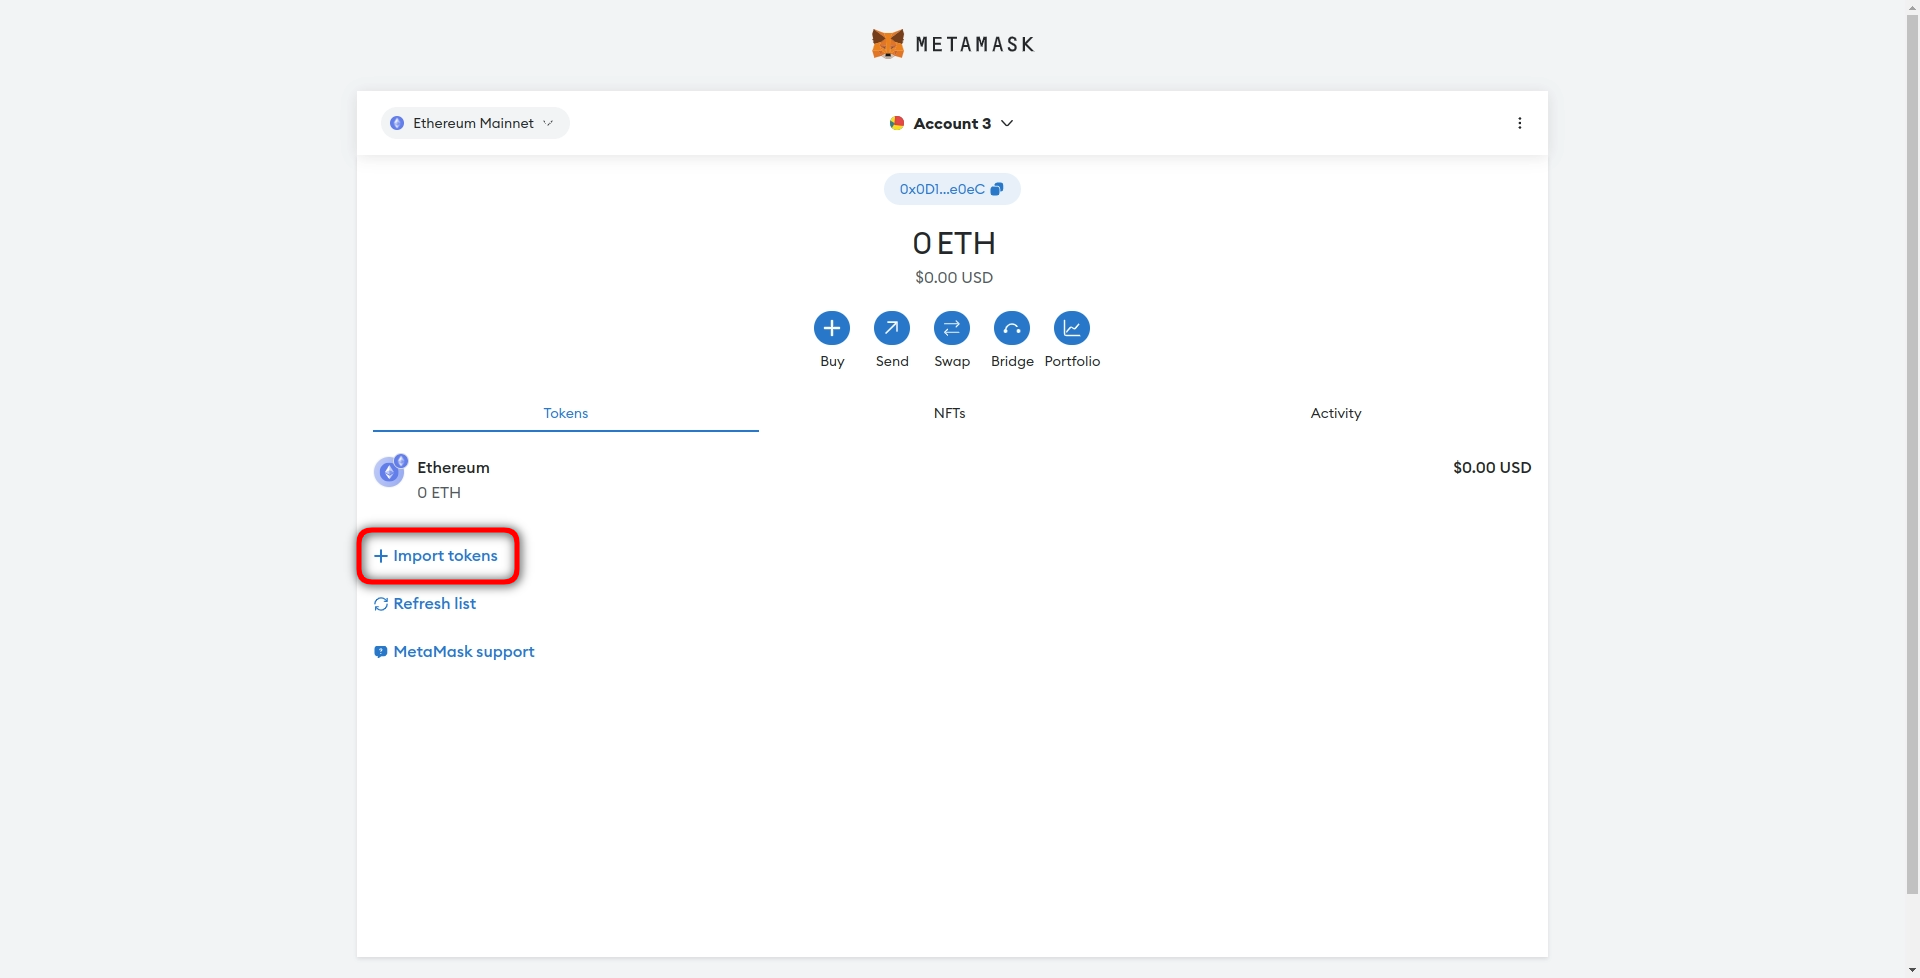Switch to the Activity tab
This screenshot has height=978, width=1920.
tap(1336, 413)
